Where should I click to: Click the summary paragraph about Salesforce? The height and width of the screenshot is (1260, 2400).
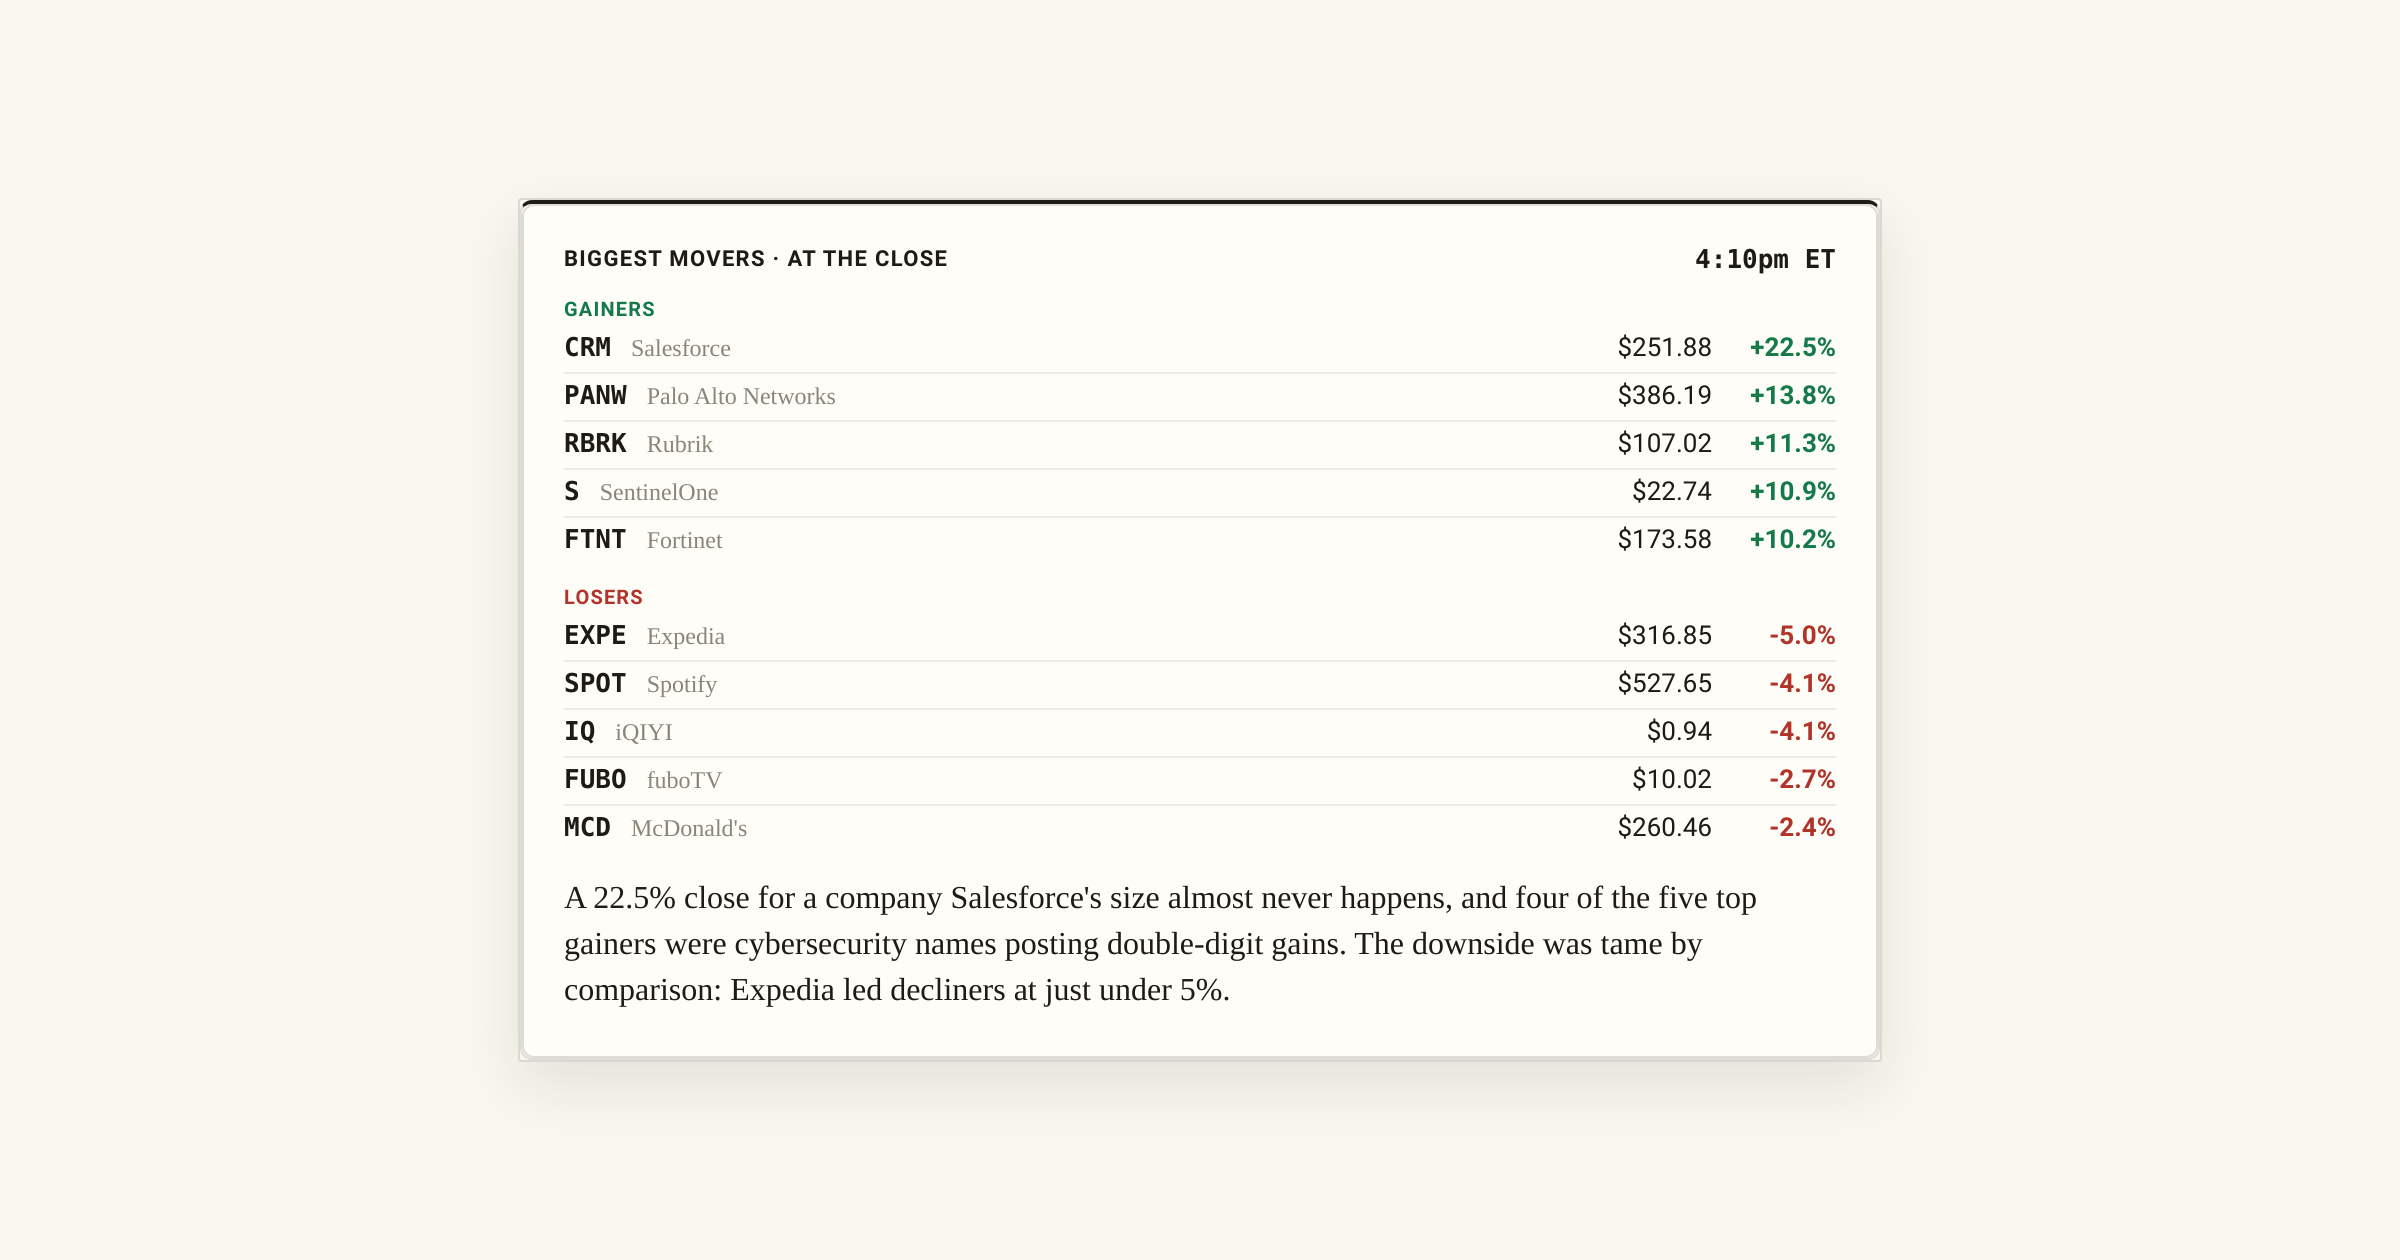pos(1160,943)
